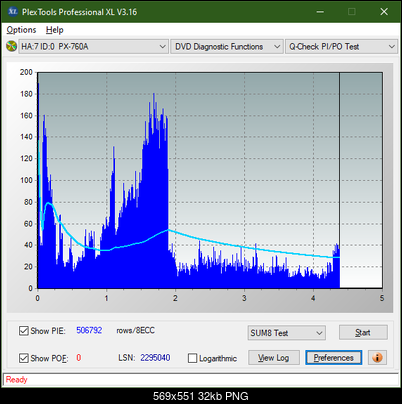Click the PlexTools XL app icon in title bar
Viewport: 402px width, 404px height.
[12, 12]
